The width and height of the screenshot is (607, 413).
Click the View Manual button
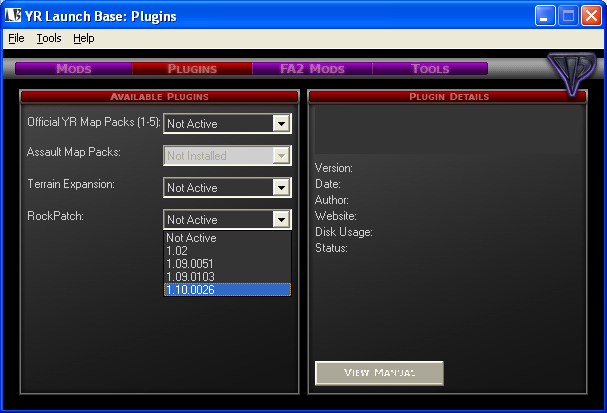(379, 372)
